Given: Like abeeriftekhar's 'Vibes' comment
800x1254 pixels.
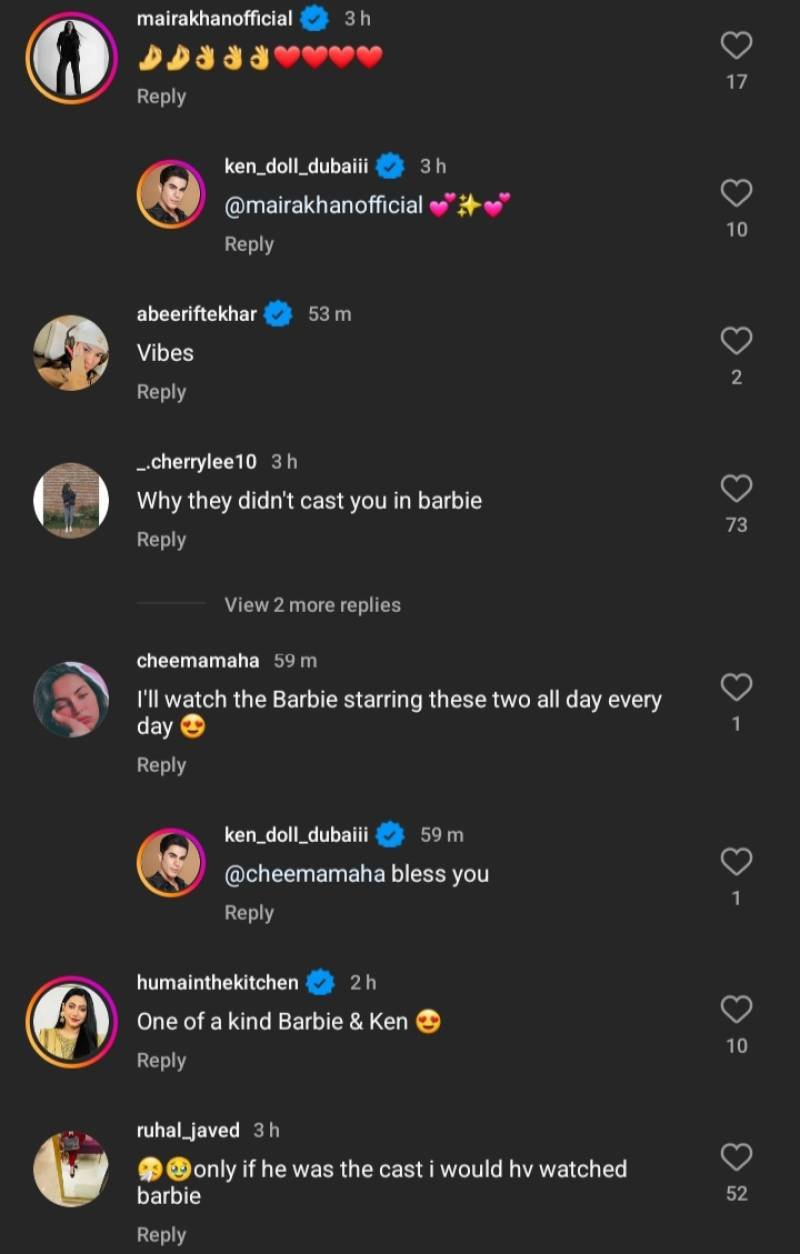Looking at the screenshot, I should [736, 341].
